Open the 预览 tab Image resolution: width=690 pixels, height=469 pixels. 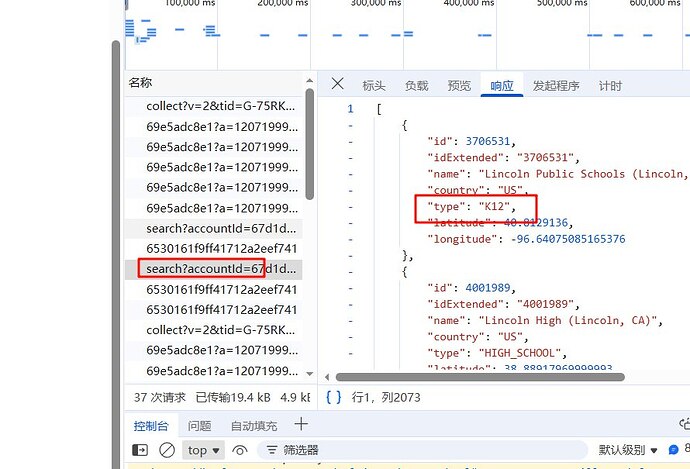pos(459,86)
